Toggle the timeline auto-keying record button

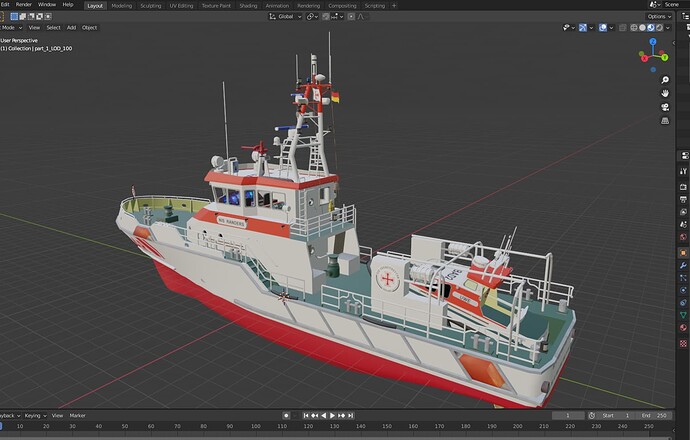click(x=286, y=415)
